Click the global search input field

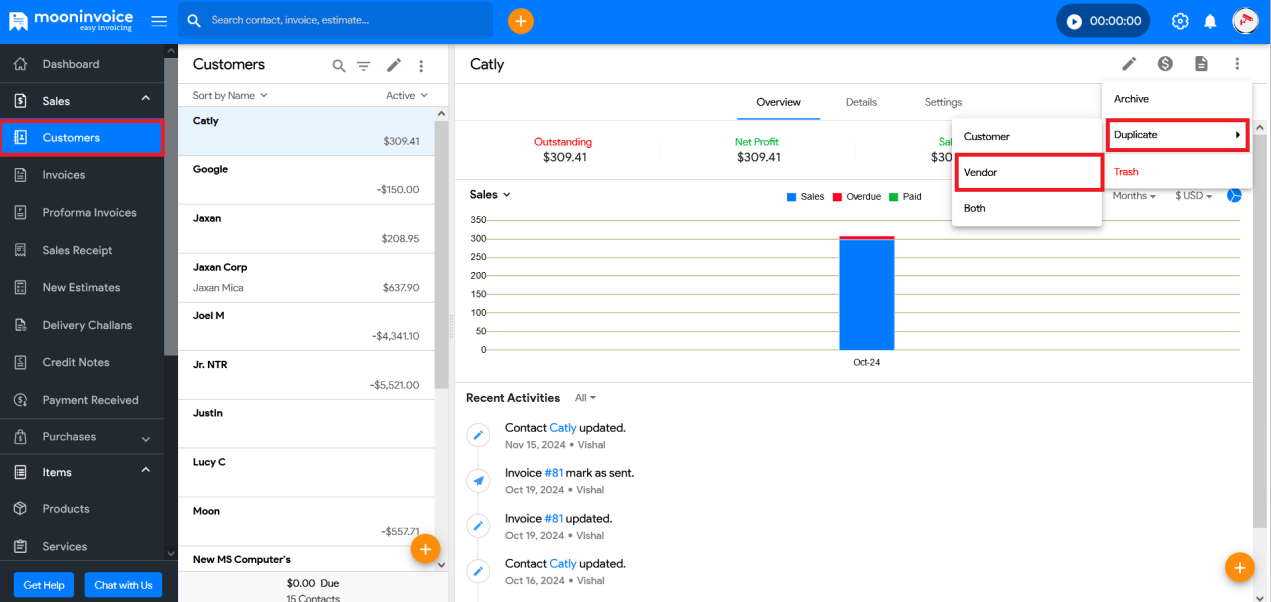pos(335,20)
